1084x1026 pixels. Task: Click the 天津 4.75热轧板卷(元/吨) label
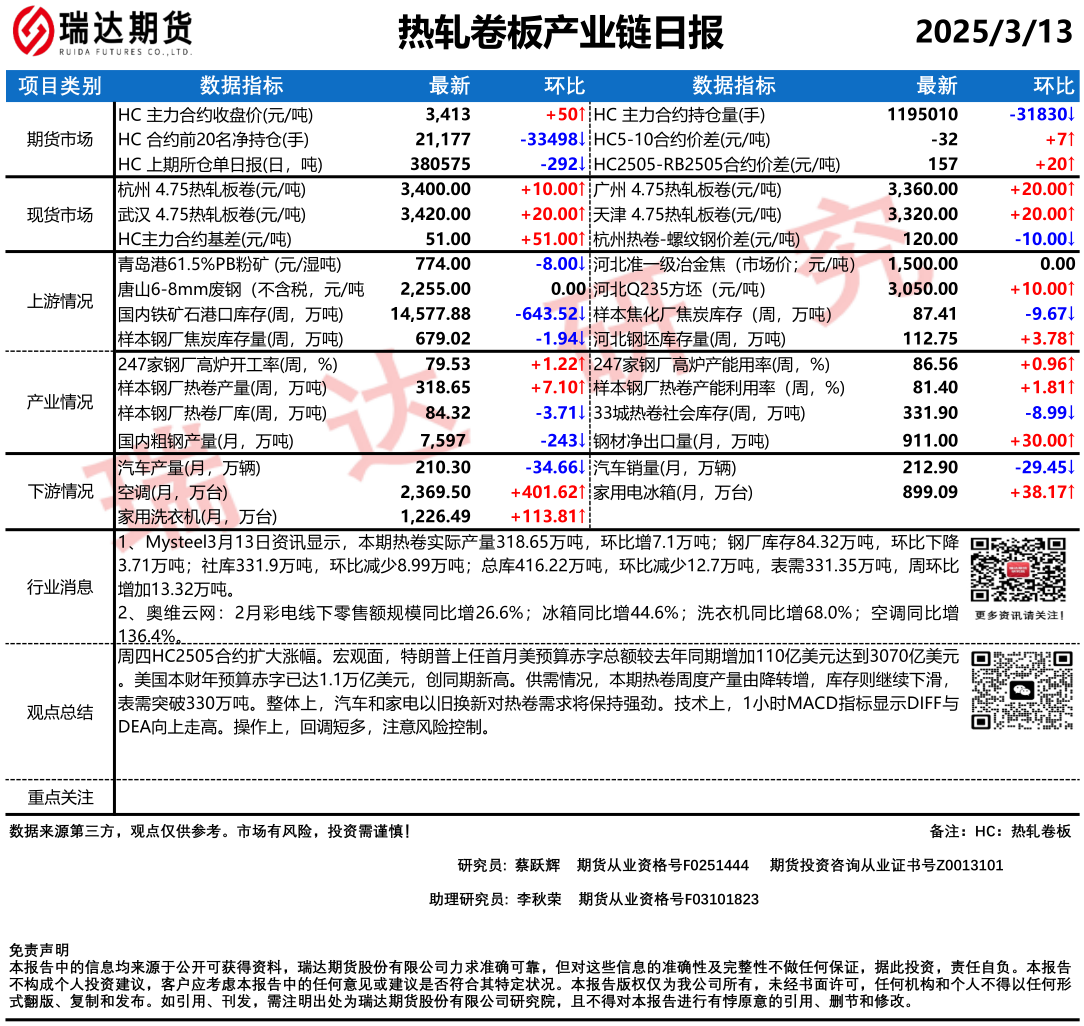point(687,215)
